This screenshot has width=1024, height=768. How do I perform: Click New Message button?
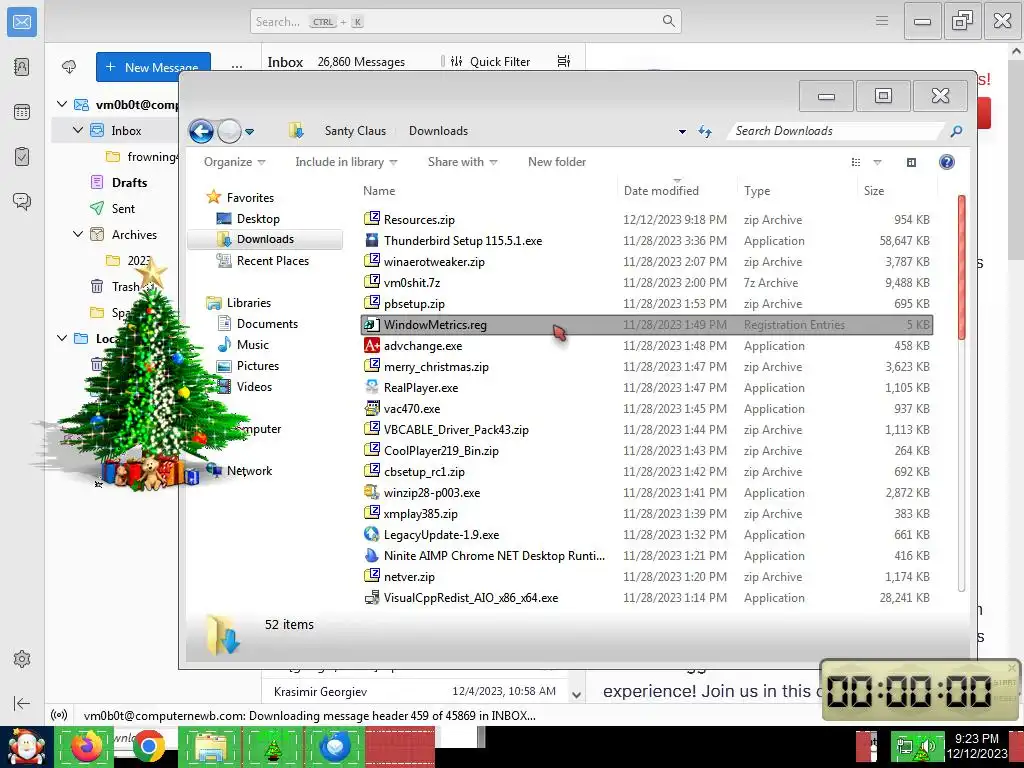tap(153, 67)
